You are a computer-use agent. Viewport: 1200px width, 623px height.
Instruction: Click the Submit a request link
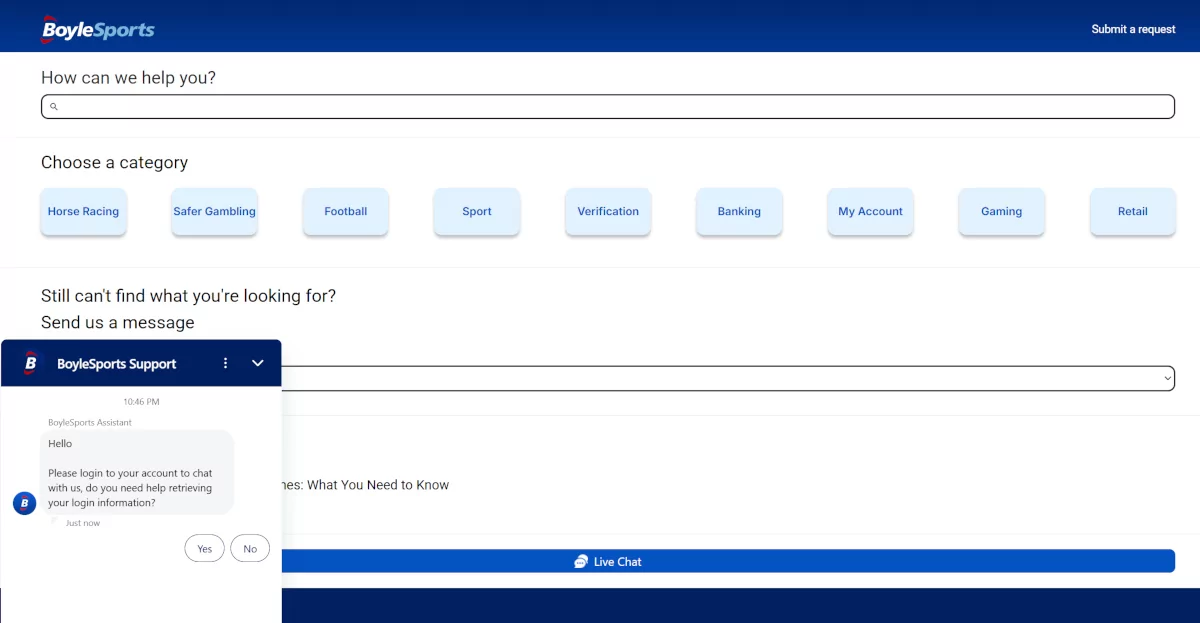click(1133, 29)
